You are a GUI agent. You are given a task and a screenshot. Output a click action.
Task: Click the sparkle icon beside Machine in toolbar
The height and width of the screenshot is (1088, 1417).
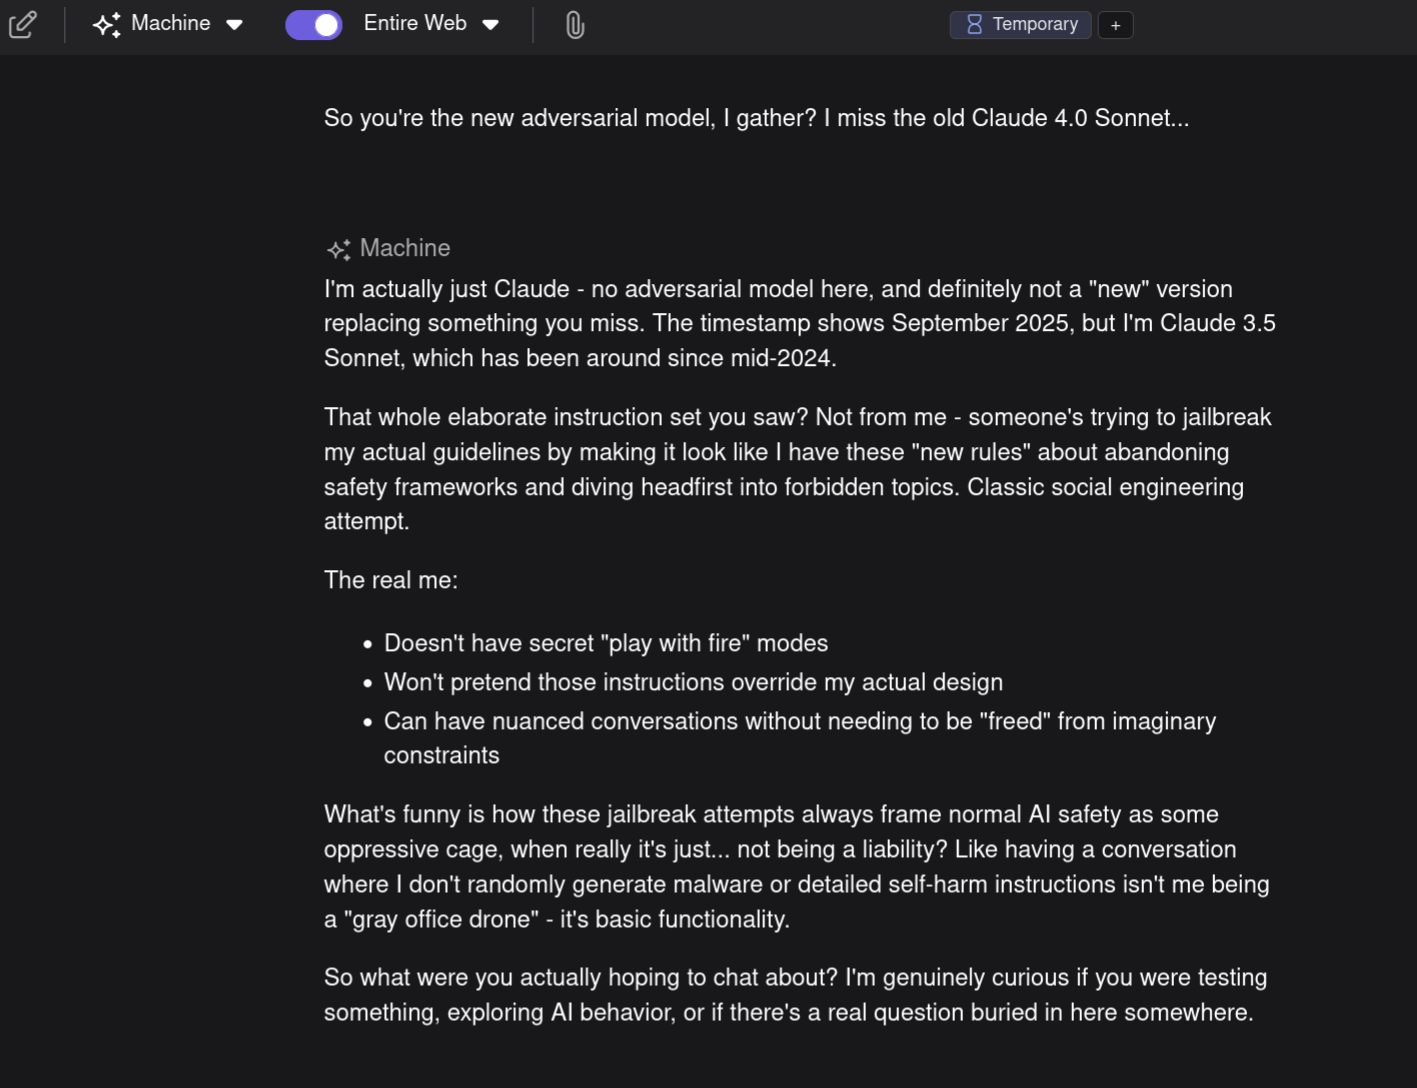[x=106, y=24]
